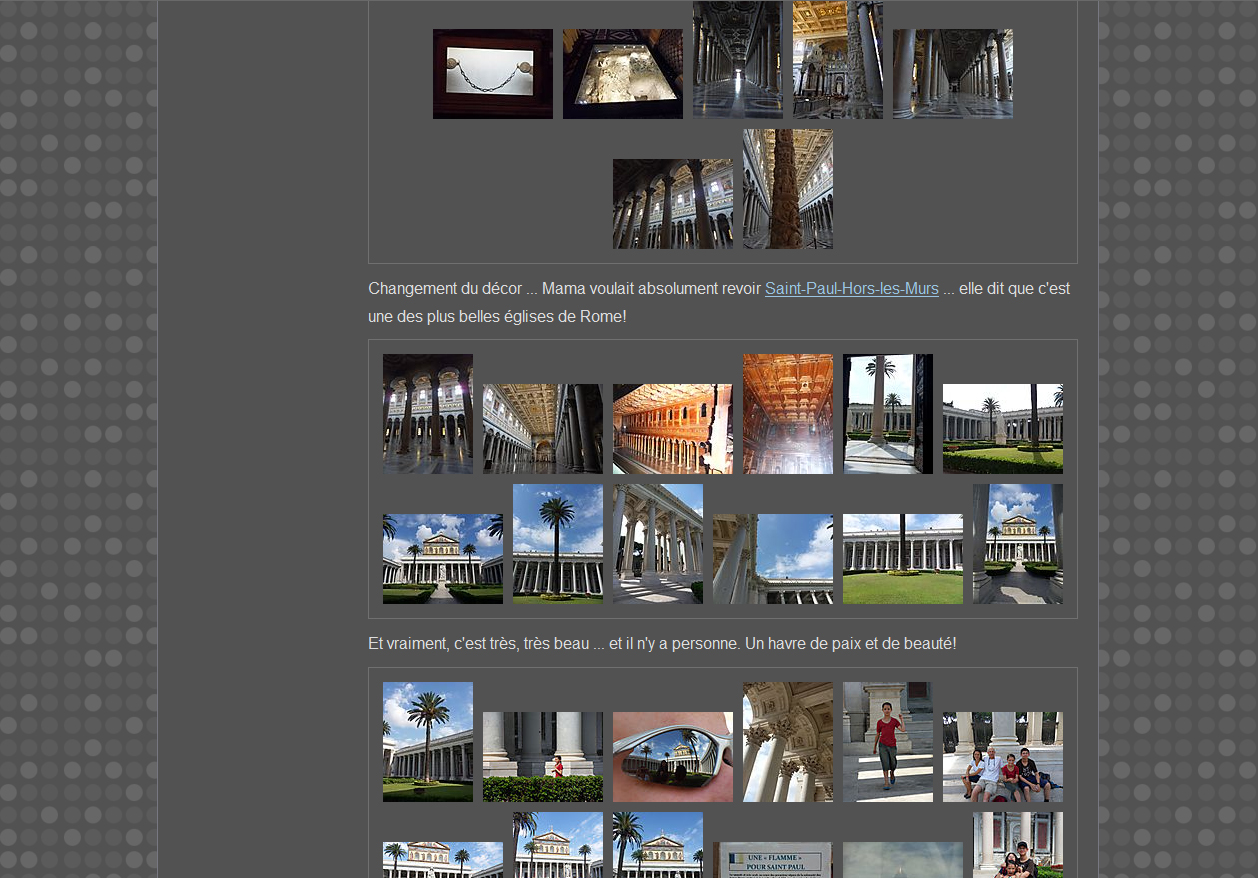
Task: Open photo of person in red on steps
Action: click(x=887, y=742)
